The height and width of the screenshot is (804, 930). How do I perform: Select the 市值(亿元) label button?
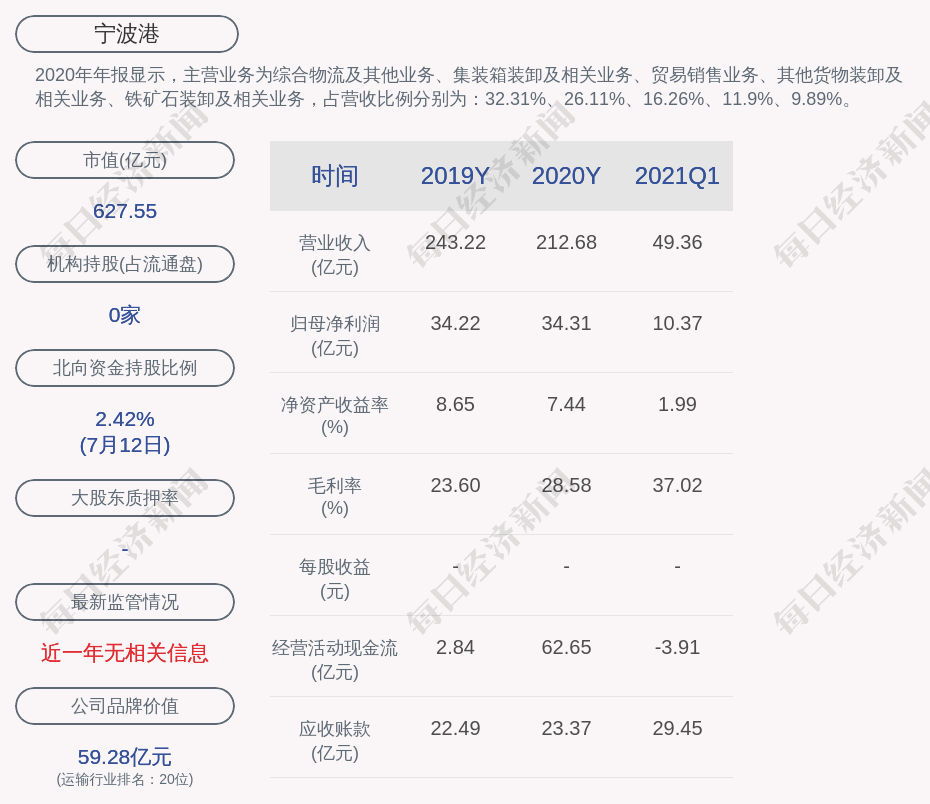tap(125, 160)
